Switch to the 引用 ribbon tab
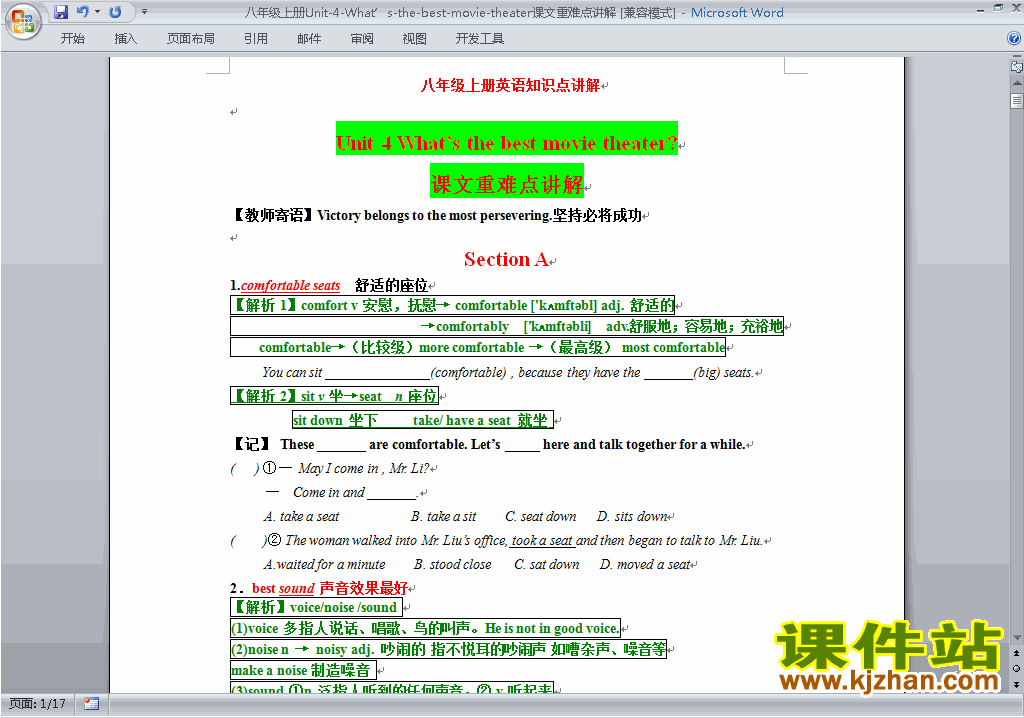The width and height of the screenshot is (1024, 718). [x=256, y=39]
